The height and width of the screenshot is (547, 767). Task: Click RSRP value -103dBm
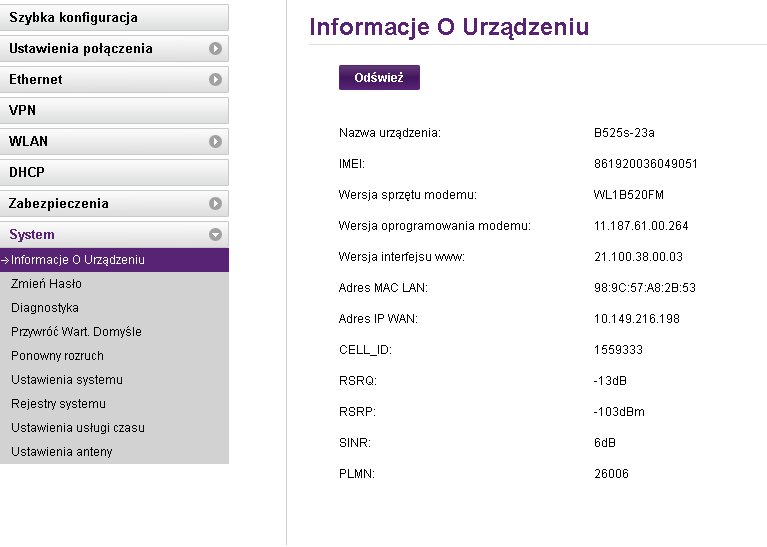click(x=619, y=412)
